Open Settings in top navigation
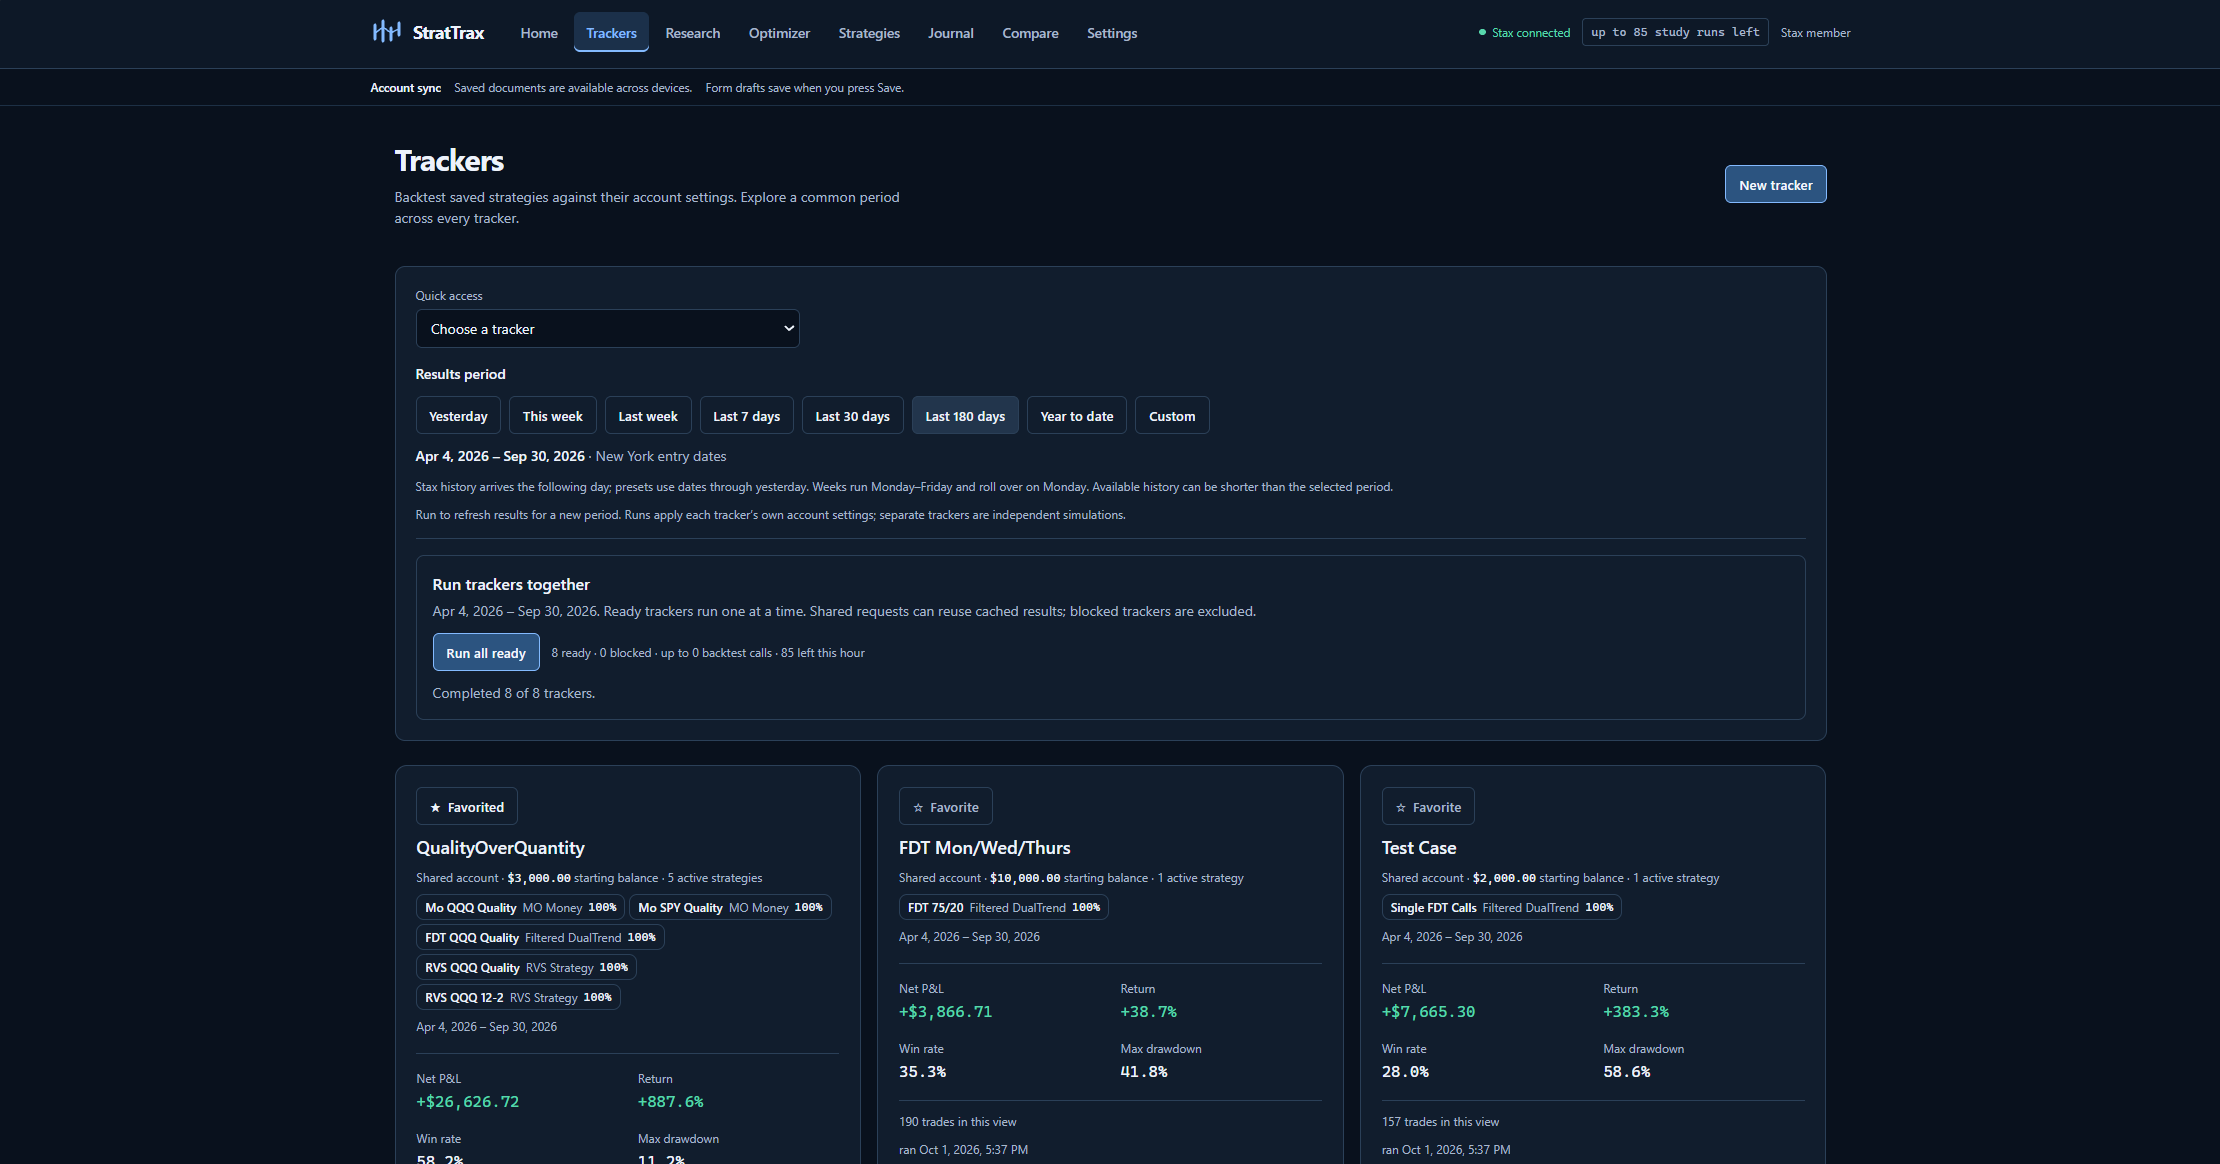The width and height of the screenshot is (2220, 1164). tap(1112, 33)
